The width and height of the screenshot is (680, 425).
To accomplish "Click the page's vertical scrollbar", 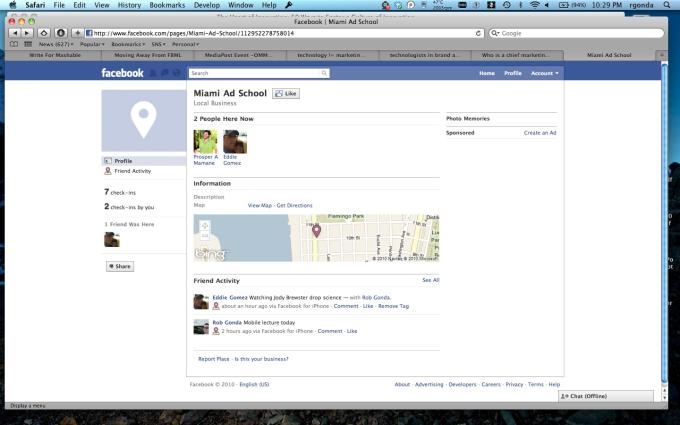I will point(664,223).
